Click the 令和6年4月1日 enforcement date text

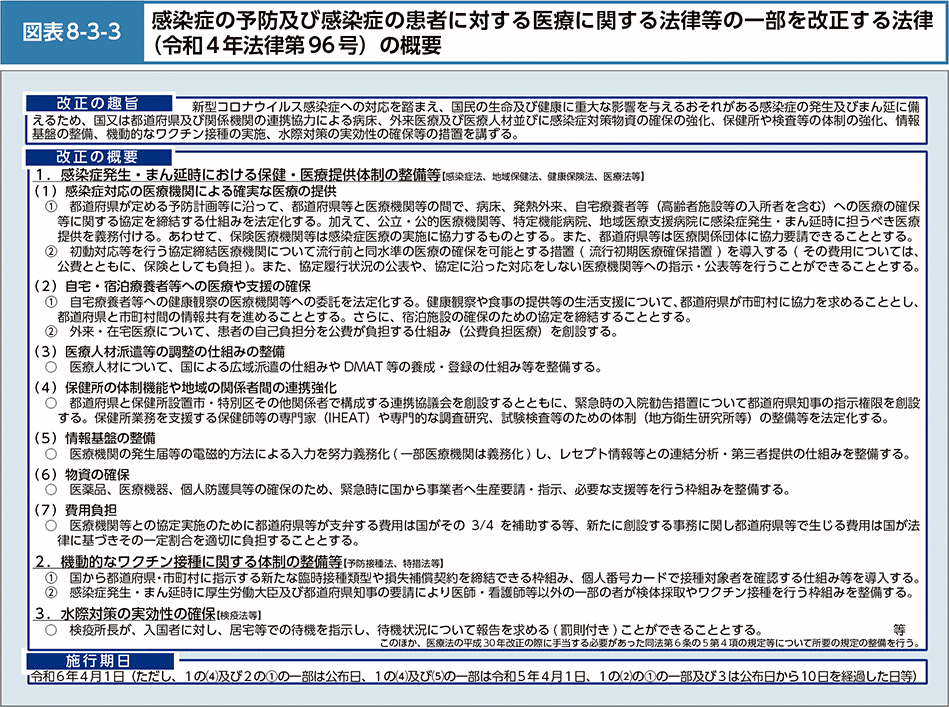(x=80, y=677)
